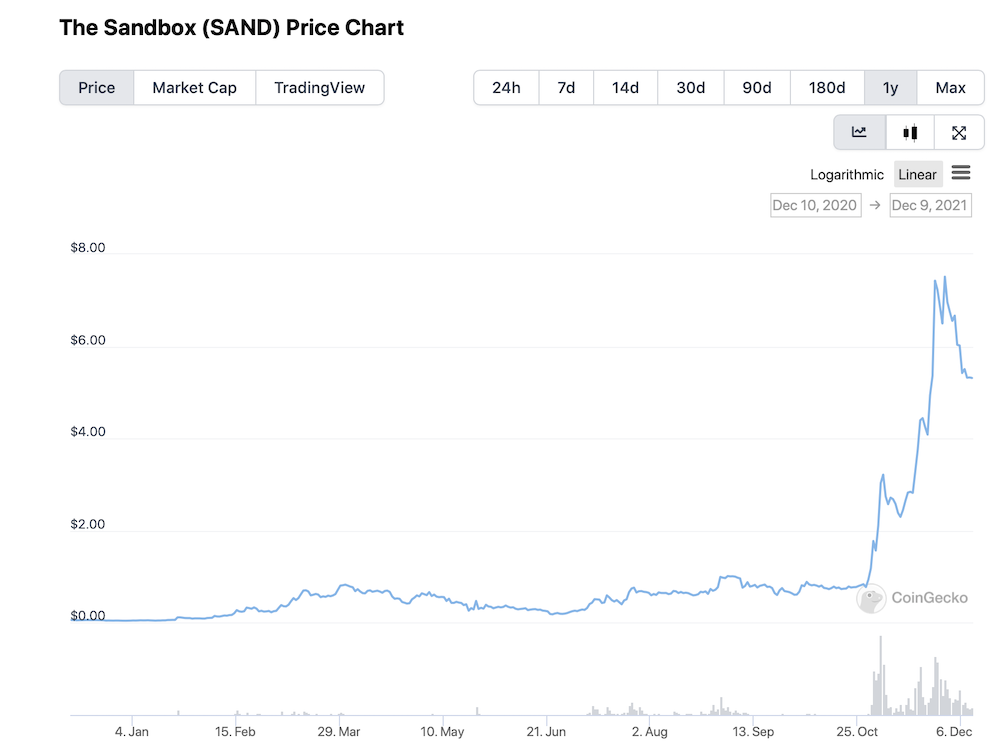Select the line chart view icon
This screenshot has width=1000, height=754.
[x=859, y=132]
